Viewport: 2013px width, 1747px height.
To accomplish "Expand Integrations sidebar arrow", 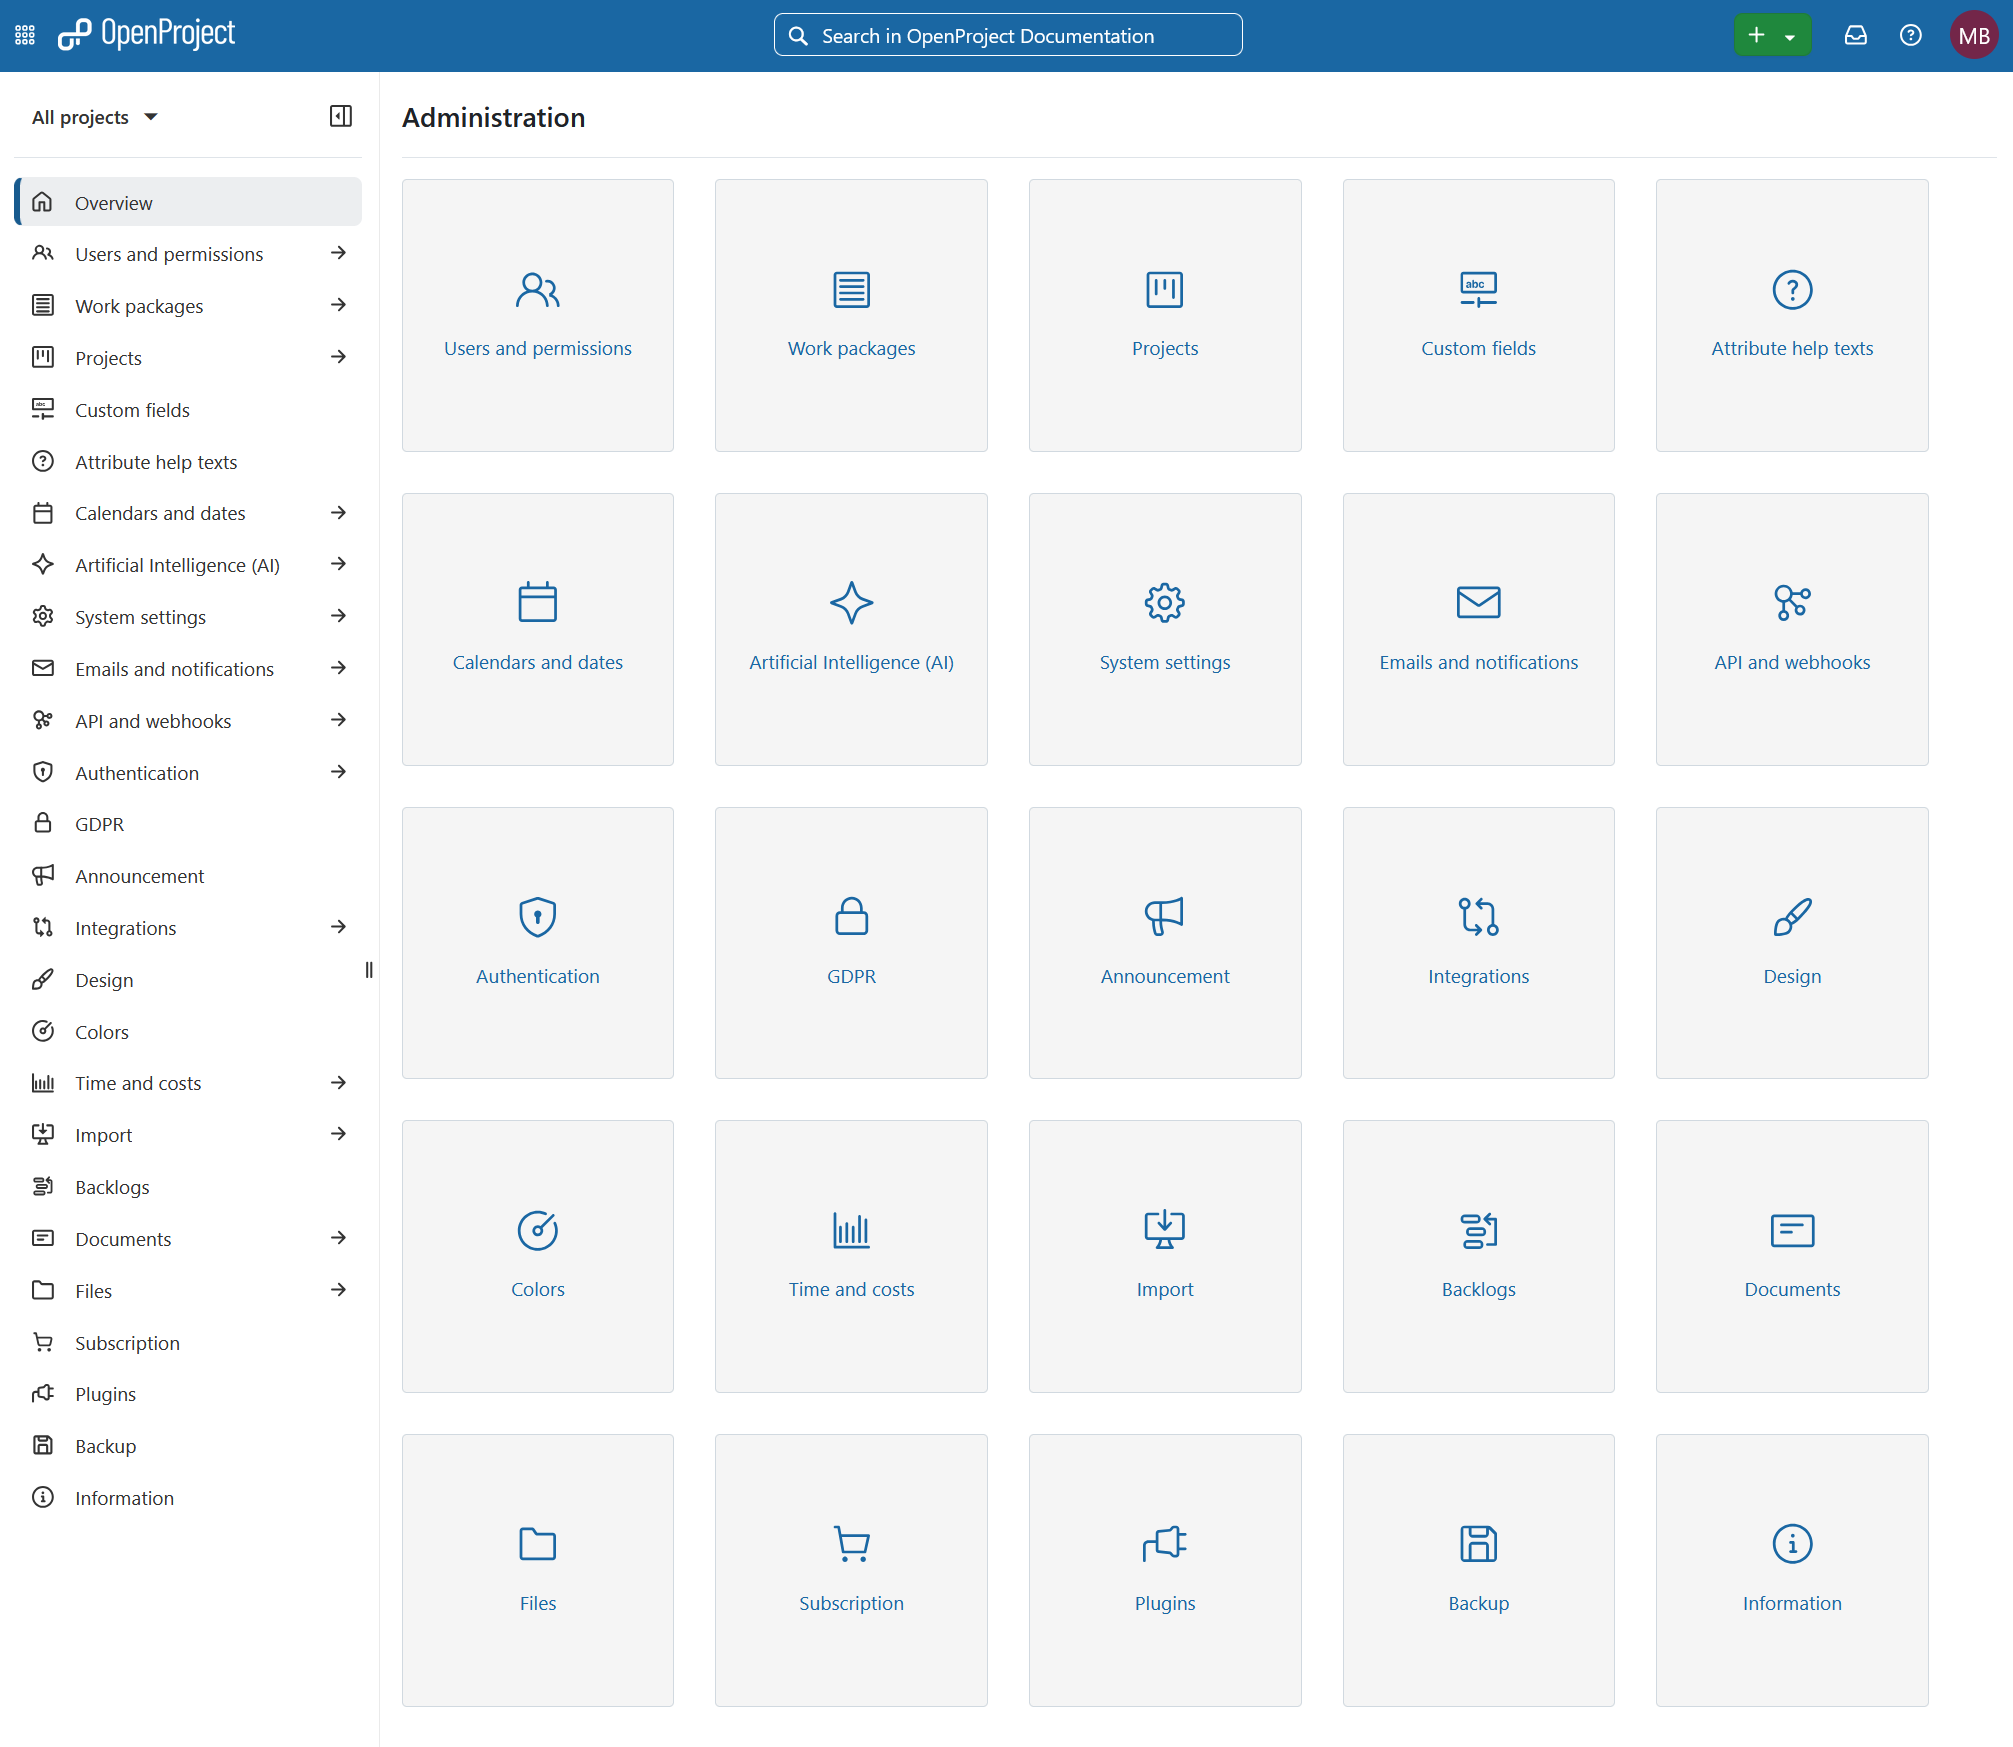I will coord(339,927).
